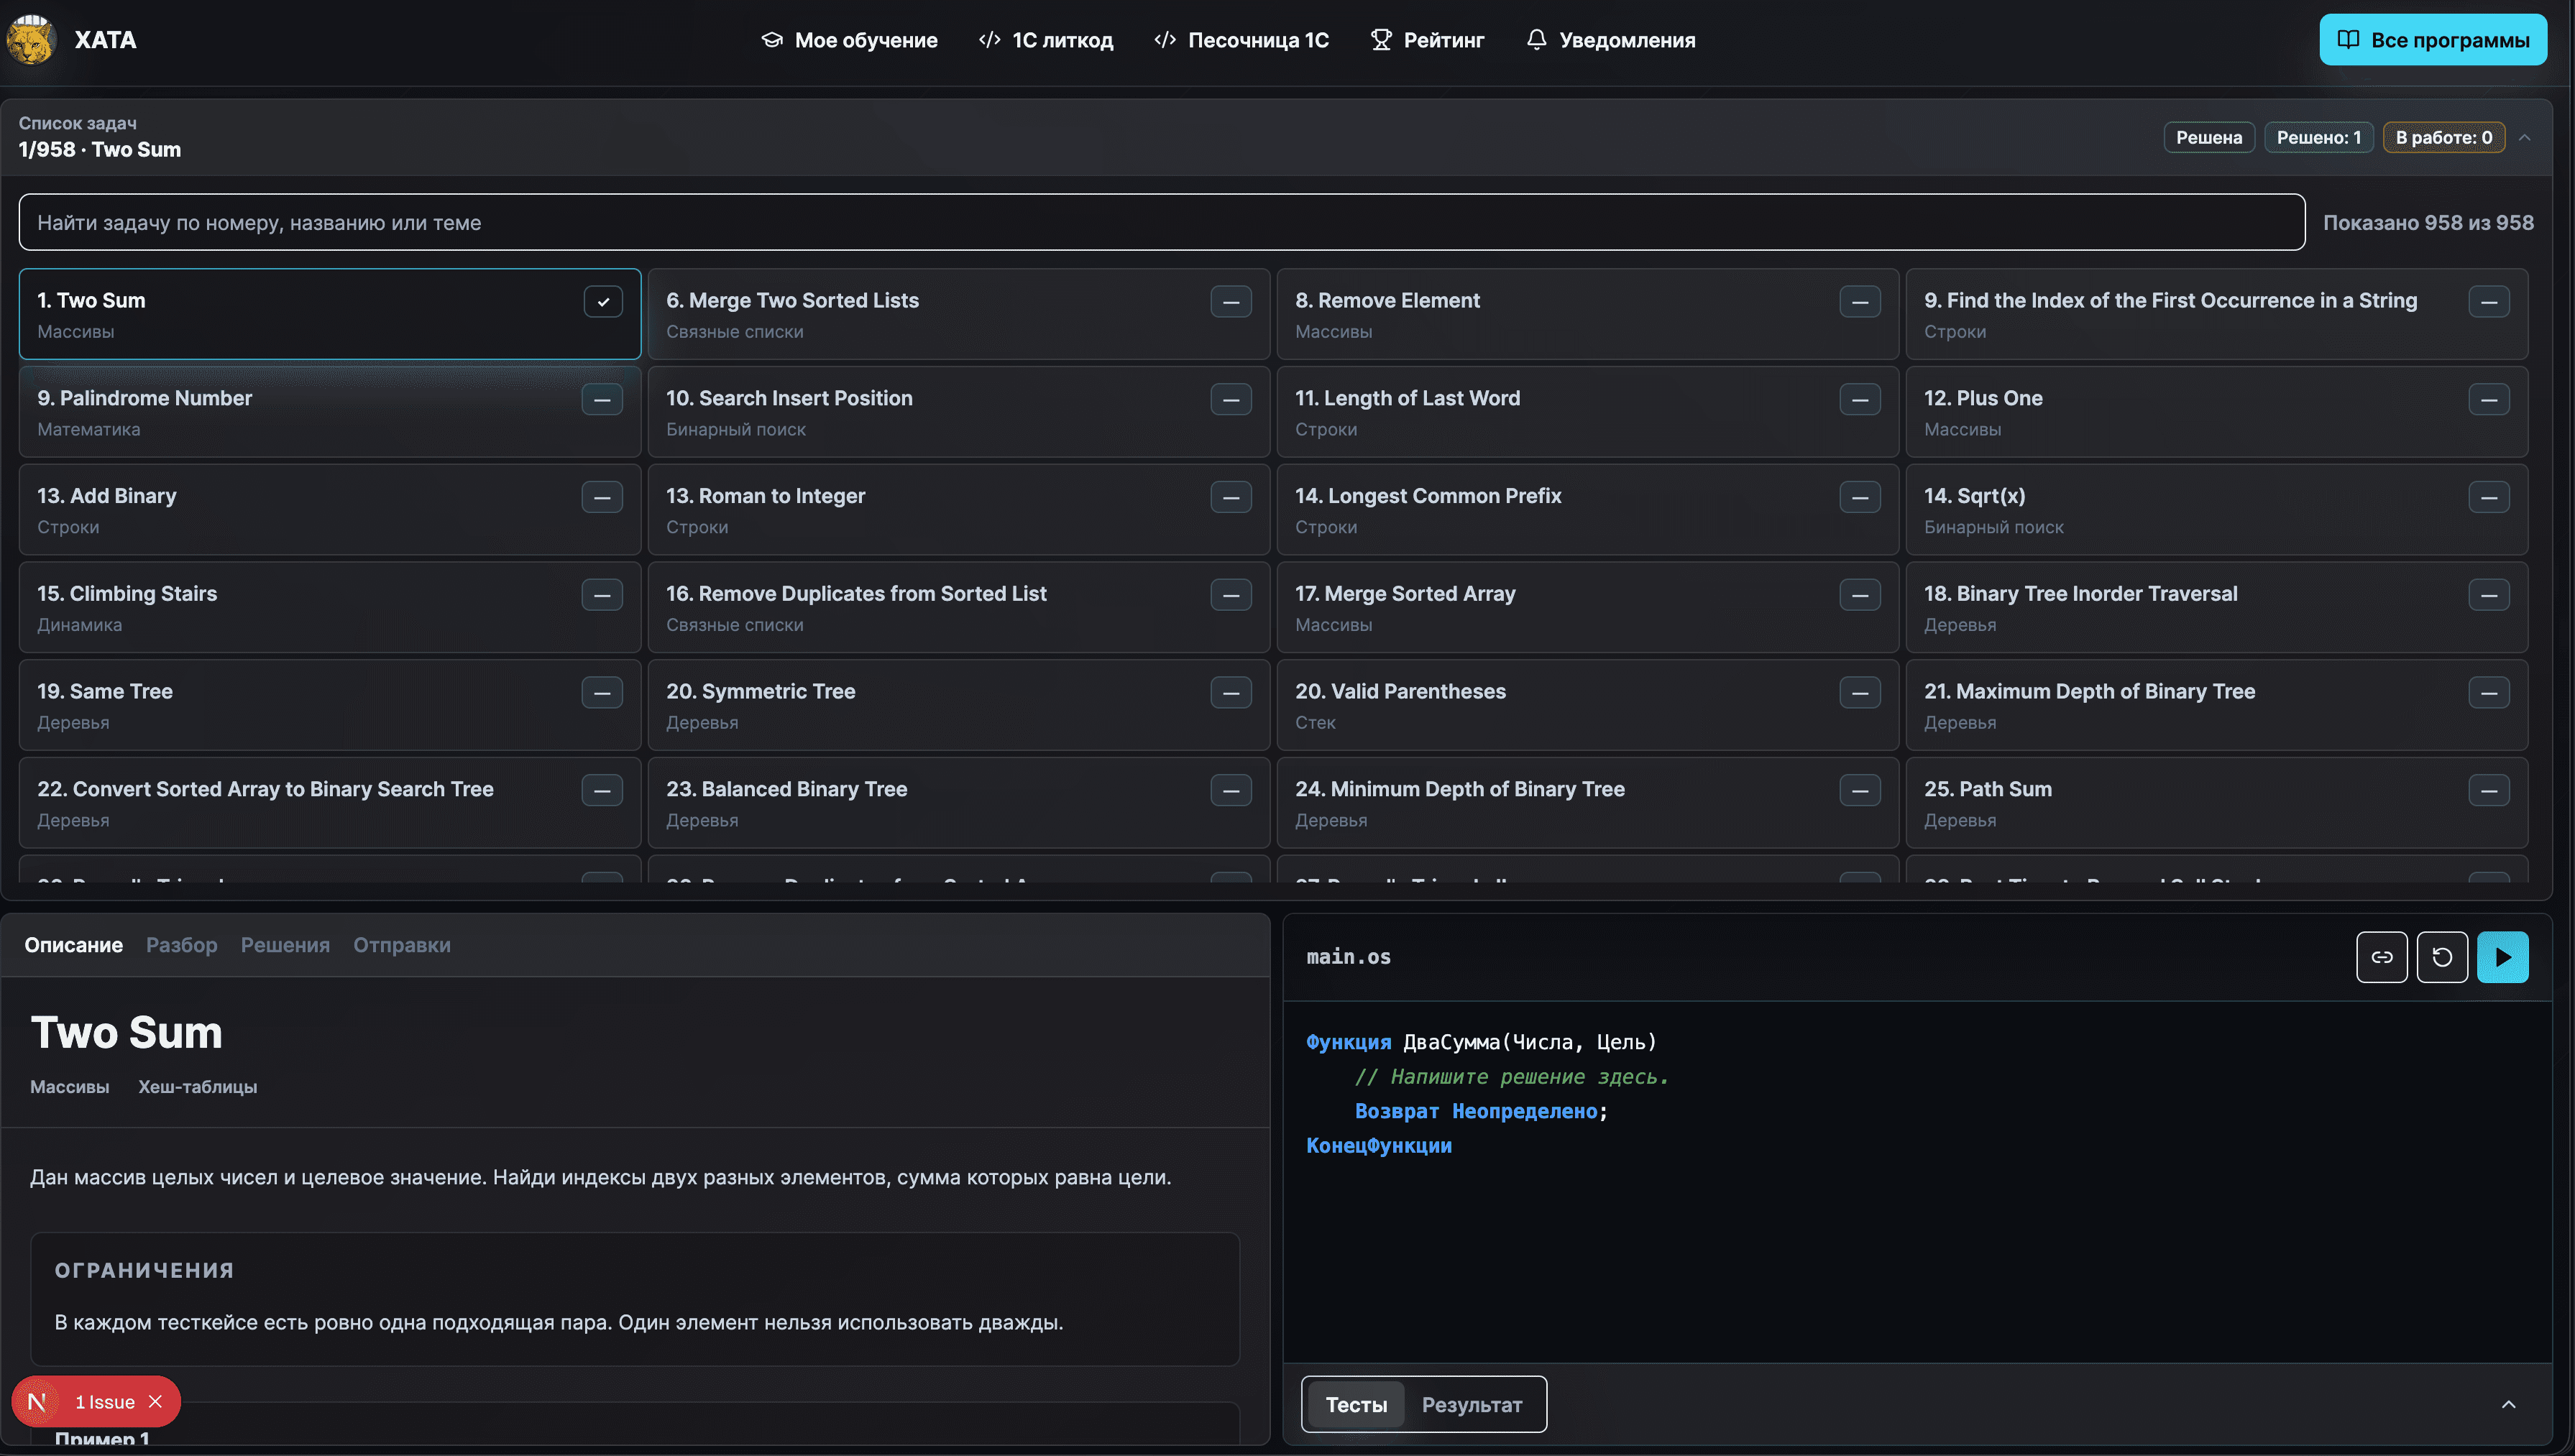Click the status icon of Merge Two Sorted Lists

[x=1231, y=301]
